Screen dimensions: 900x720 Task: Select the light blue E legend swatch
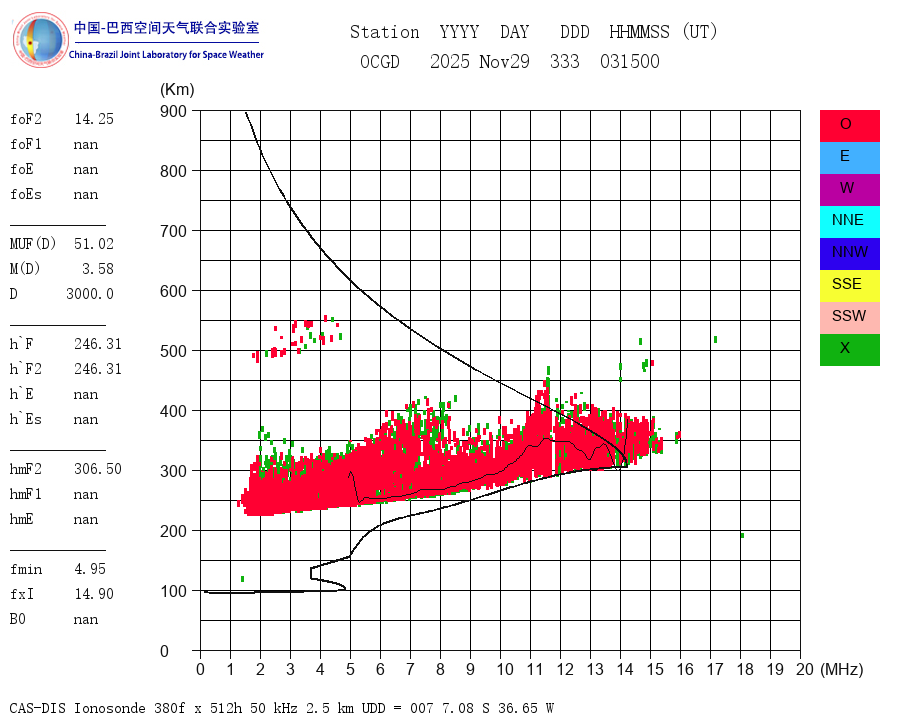[849, 157]
